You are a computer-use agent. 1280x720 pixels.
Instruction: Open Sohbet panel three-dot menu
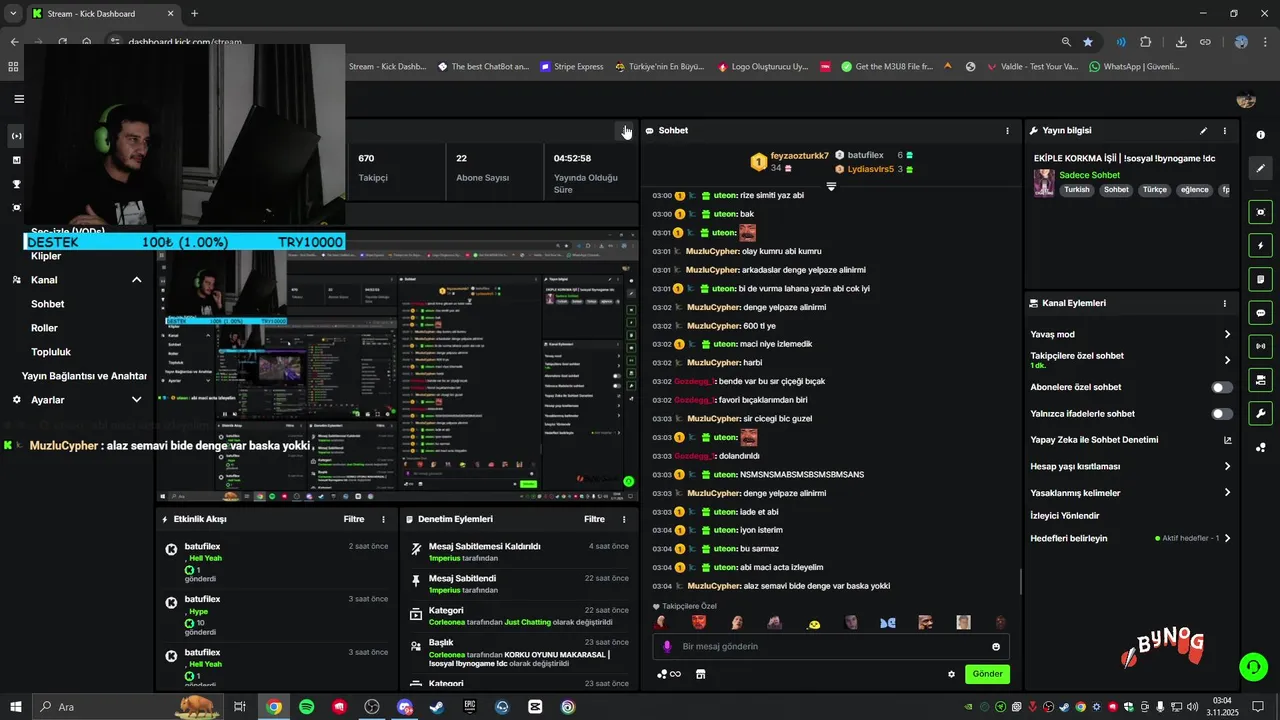coord(1007,131)
